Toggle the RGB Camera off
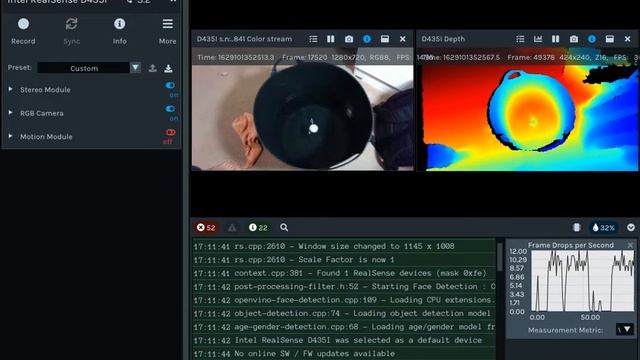640x360 pixels. 170,109
